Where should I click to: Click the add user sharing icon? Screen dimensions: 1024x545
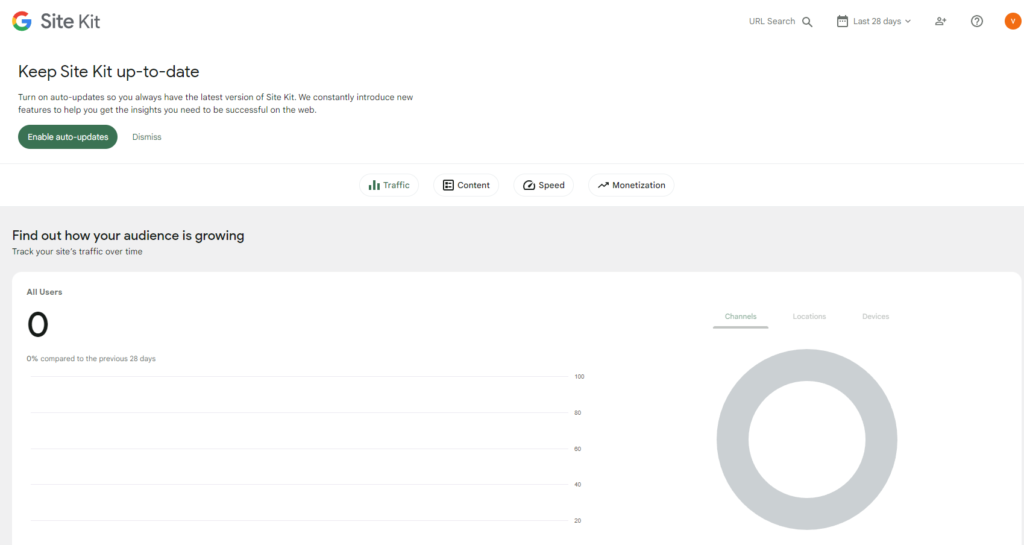click(940, 22)
